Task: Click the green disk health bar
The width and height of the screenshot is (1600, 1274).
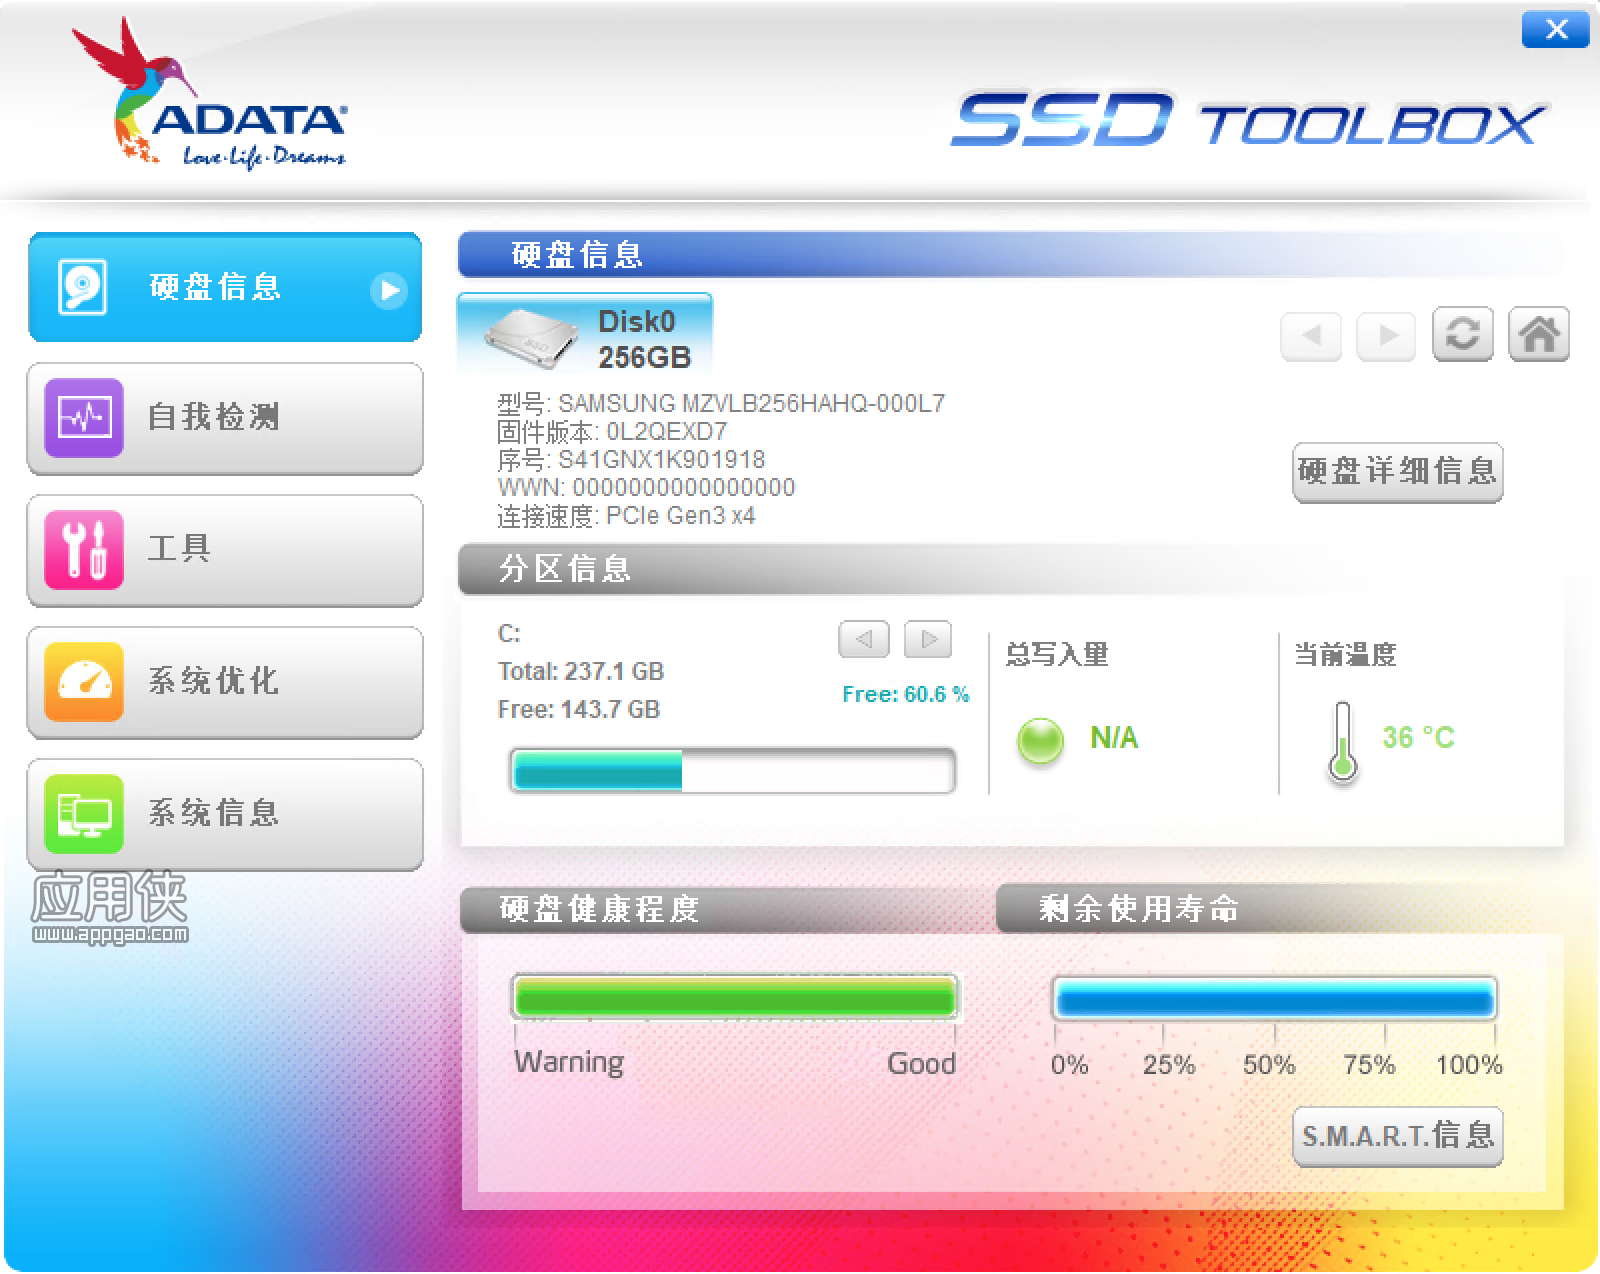Action: (x=735, y=998)
